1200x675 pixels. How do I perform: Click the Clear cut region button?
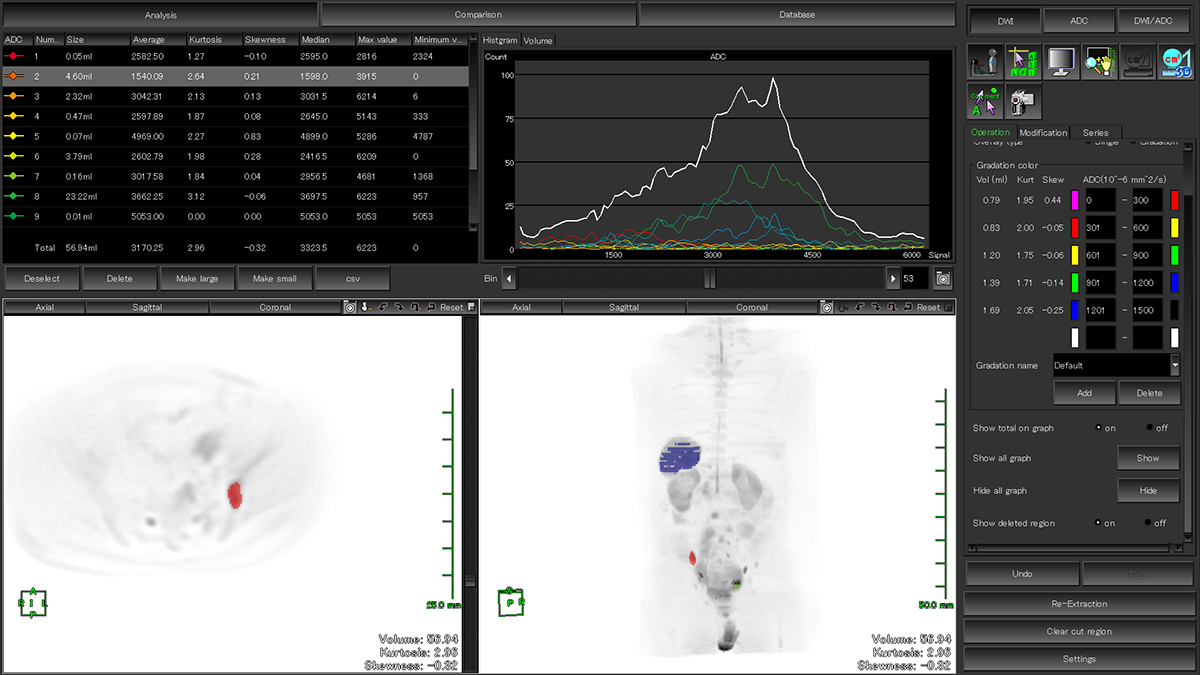[x=1079, y=631]
